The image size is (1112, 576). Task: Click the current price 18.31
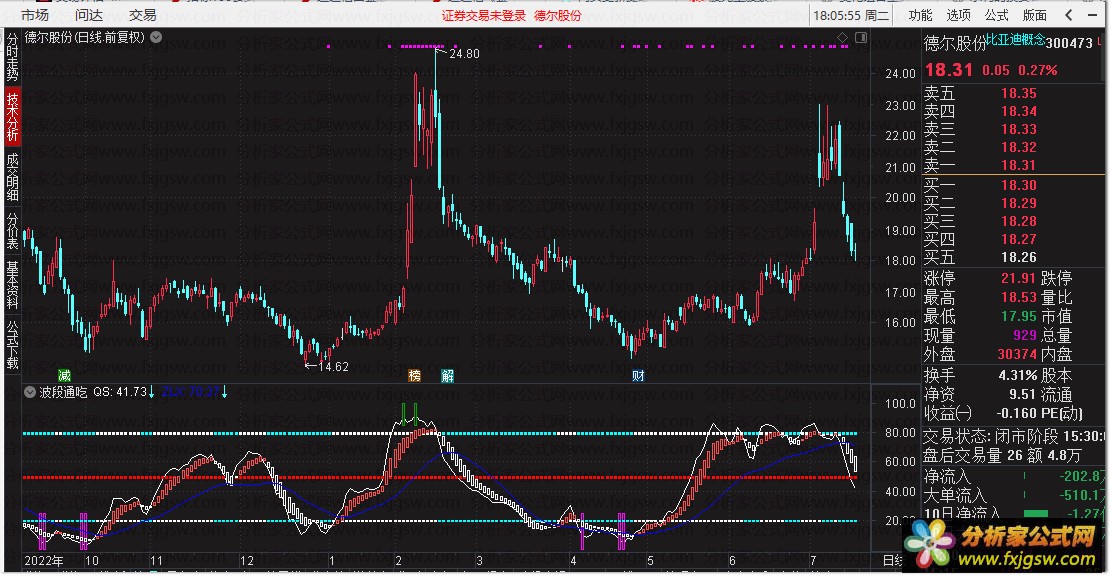[x=947, y=70]
